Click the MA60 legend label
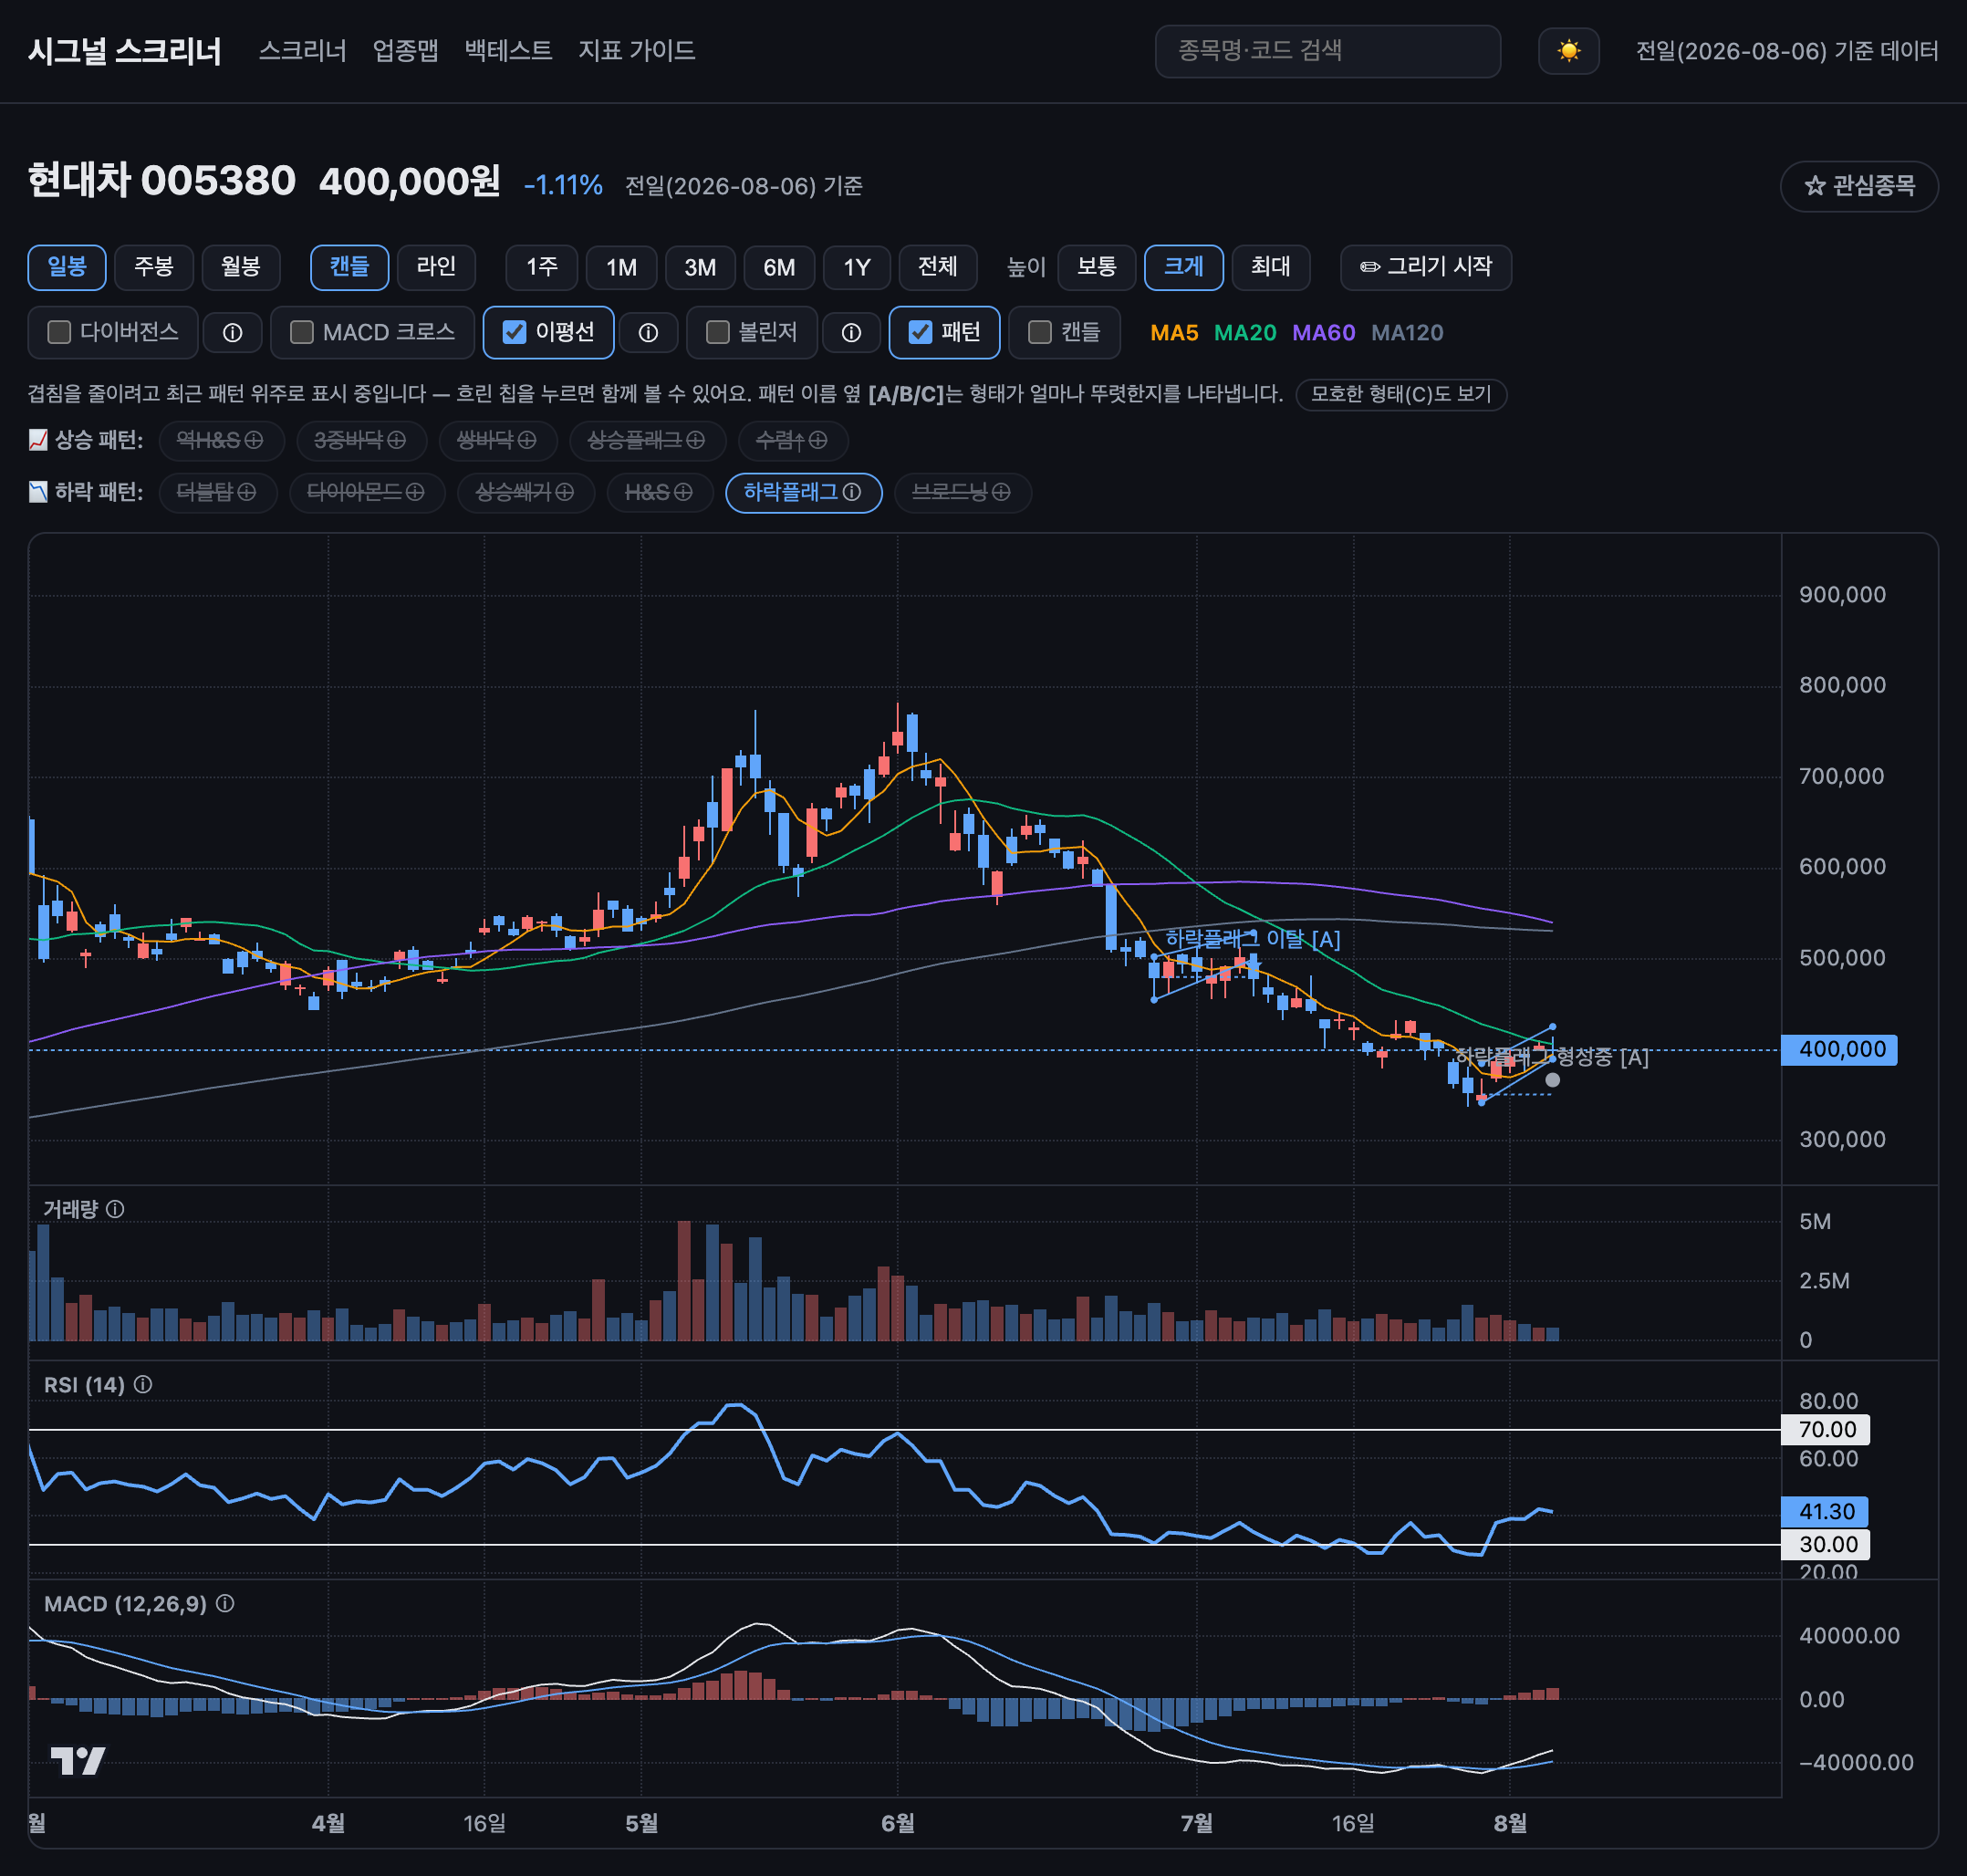1967x1876 pixels. pyautogui.click(x=1324, y=333)
